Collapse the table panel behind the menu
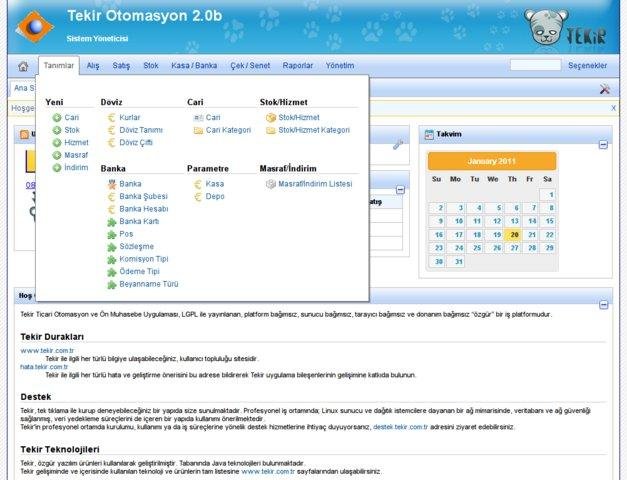 click(x=400, y=190)
